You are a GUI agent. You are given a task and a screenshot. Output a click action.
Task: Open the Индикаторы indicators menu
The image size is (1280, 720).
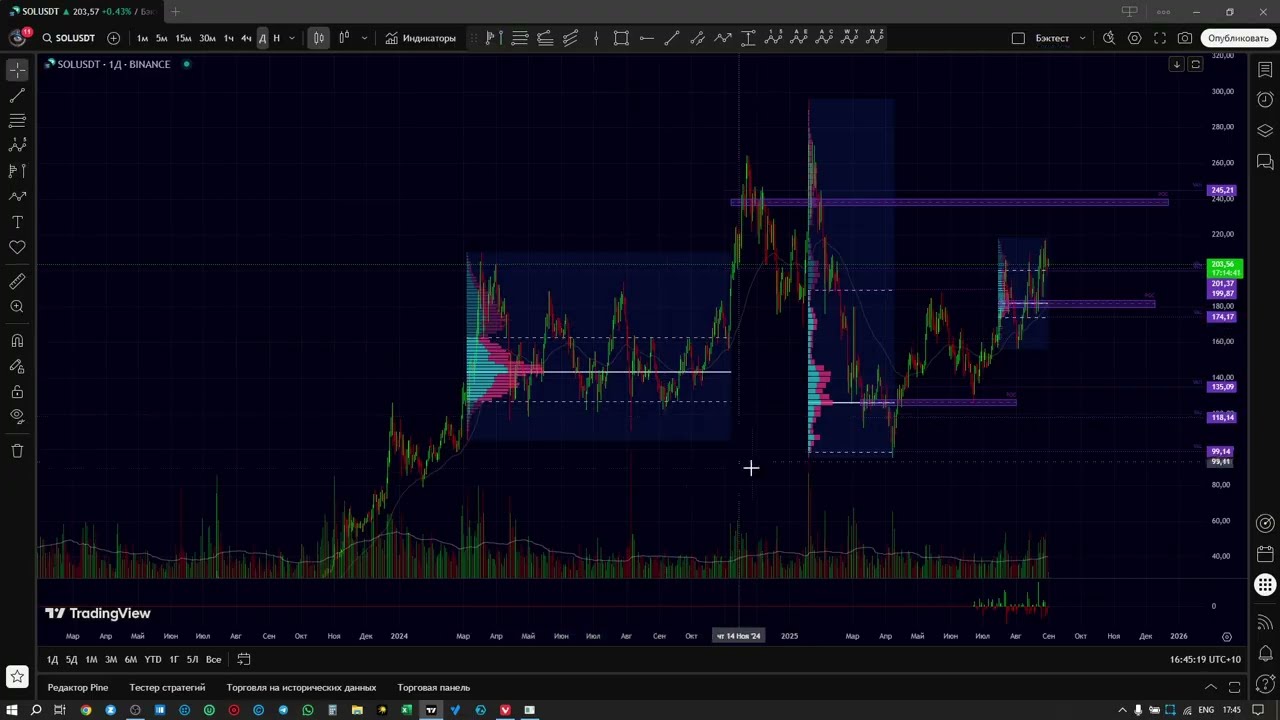click(421, 38)
